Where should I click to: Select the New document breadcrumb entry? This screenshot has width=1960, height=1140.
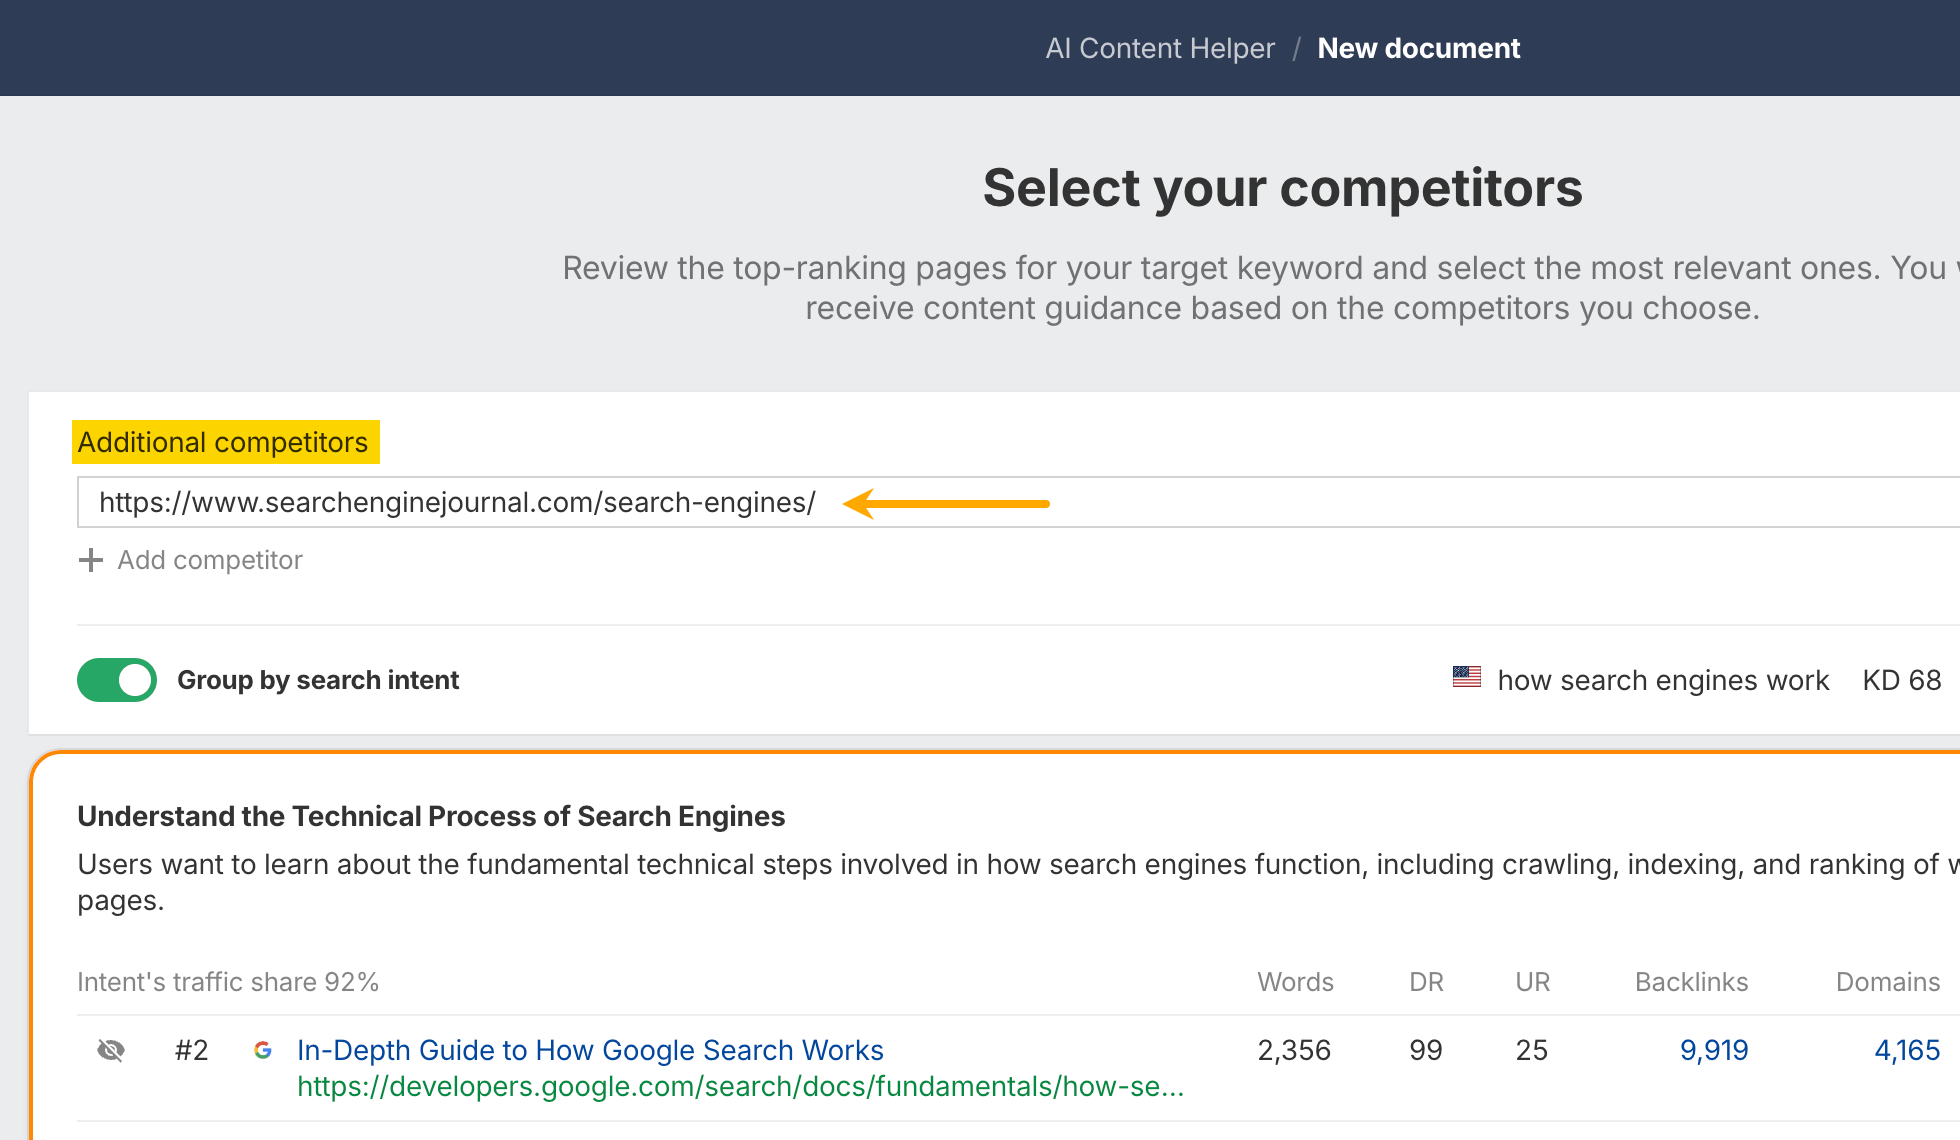coord(1419,47)
